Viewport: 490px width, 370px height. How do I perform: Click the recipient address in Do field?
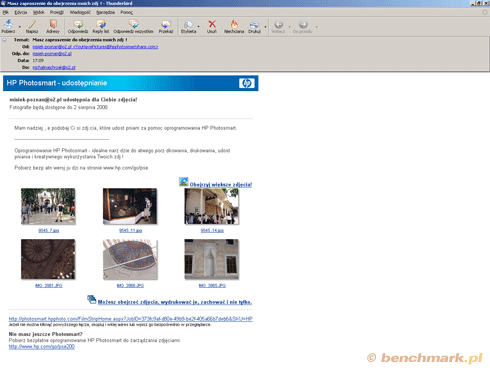tap(54, 67)
